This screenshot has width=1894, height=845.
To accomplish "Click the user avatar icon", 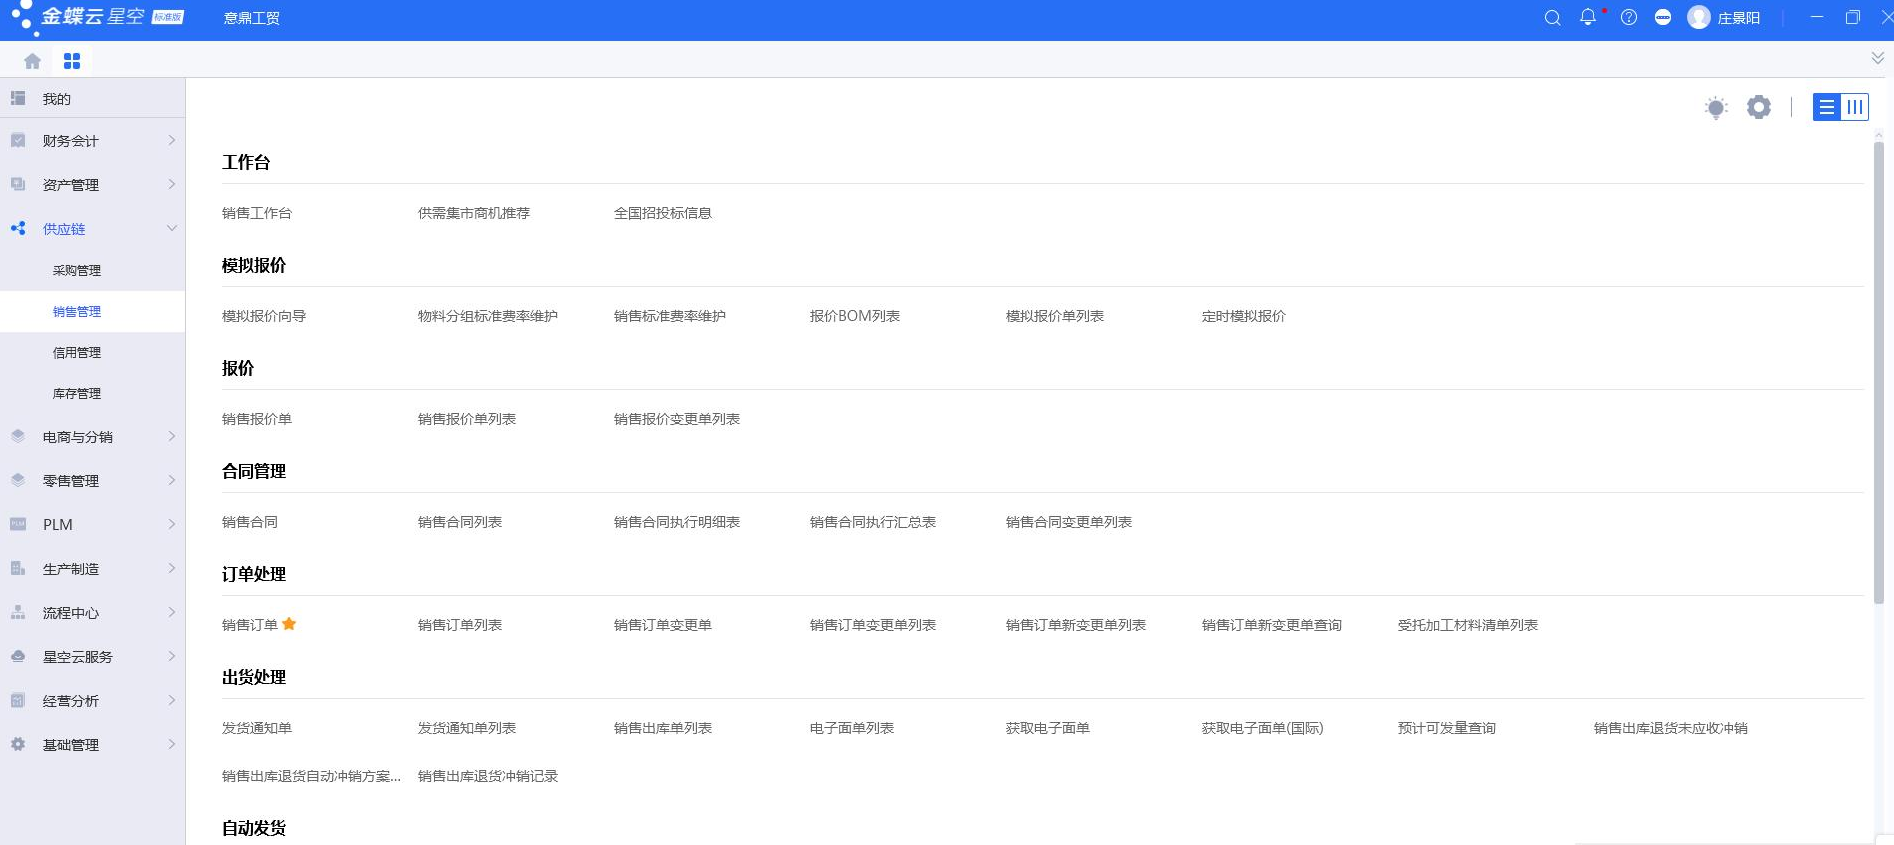I will (x=1699, y=18).
